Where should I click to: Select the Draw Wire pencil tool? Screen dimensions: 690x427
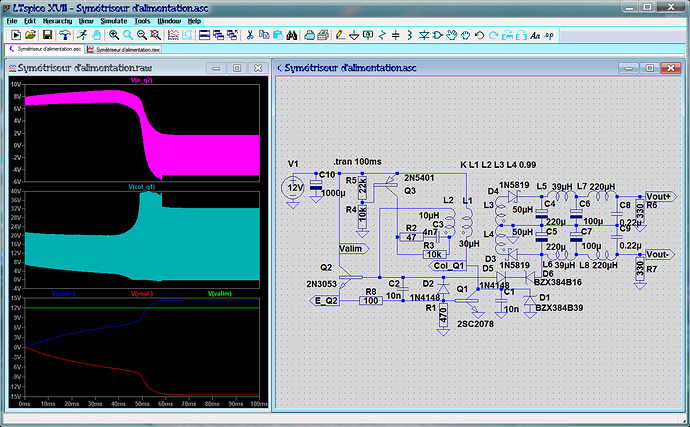click(x=340, y=35)
